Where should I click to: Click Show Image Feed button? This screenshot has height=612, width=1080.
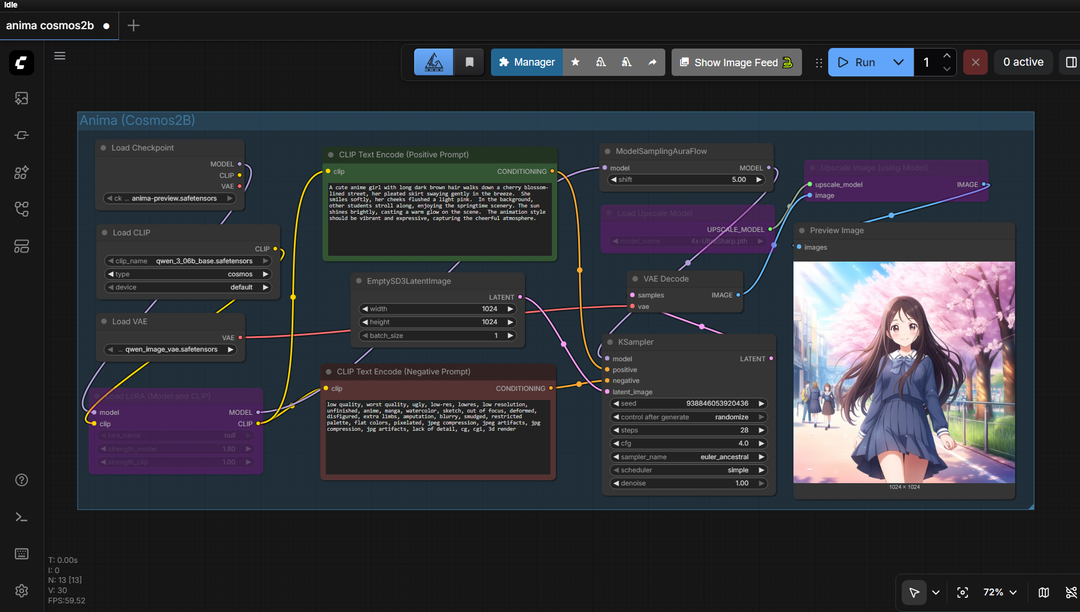(736, 62)
